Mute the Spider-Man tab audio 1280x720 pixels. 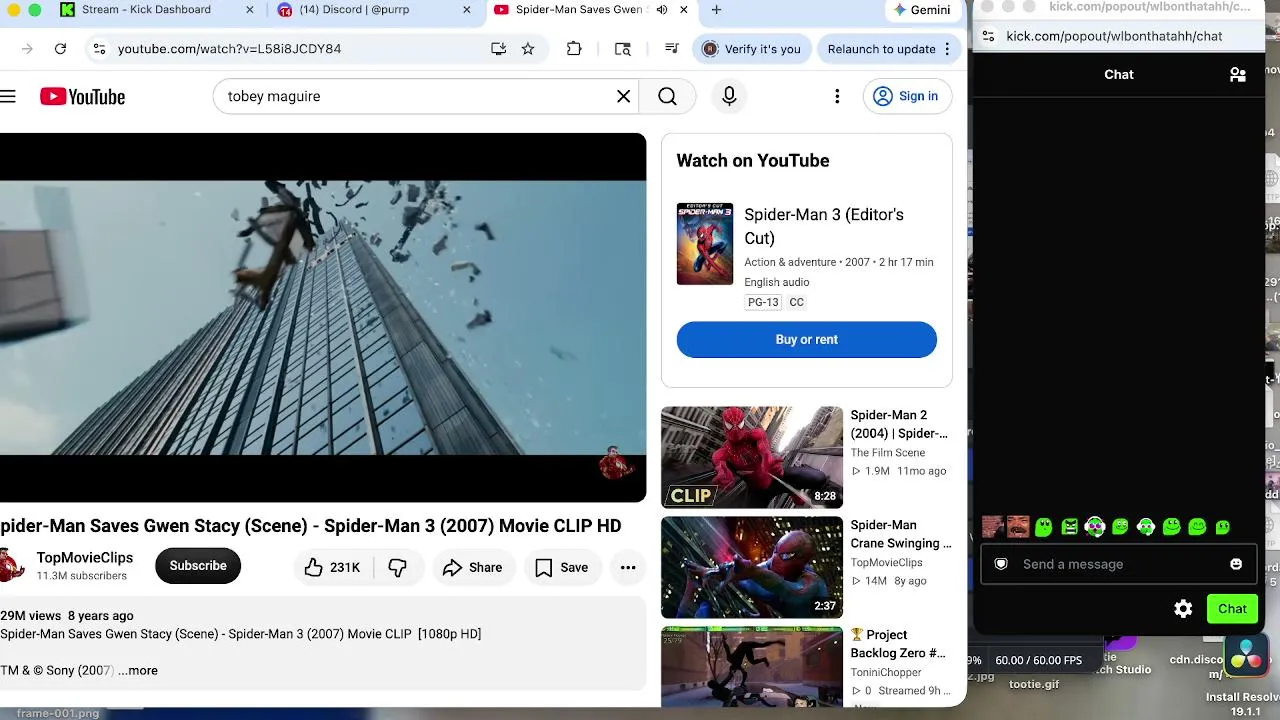click(662, 10)
